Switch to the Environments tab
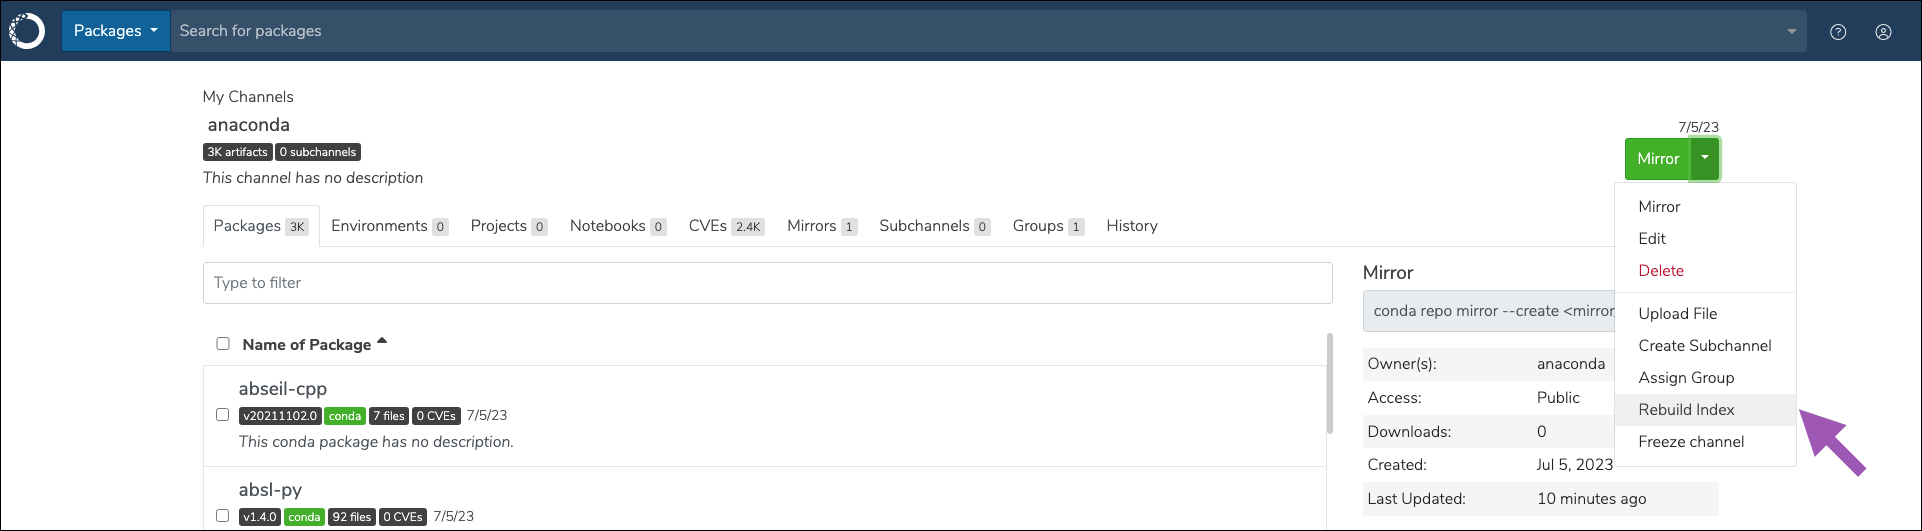The image size is (1922, 531). click(x=389, y=226)
